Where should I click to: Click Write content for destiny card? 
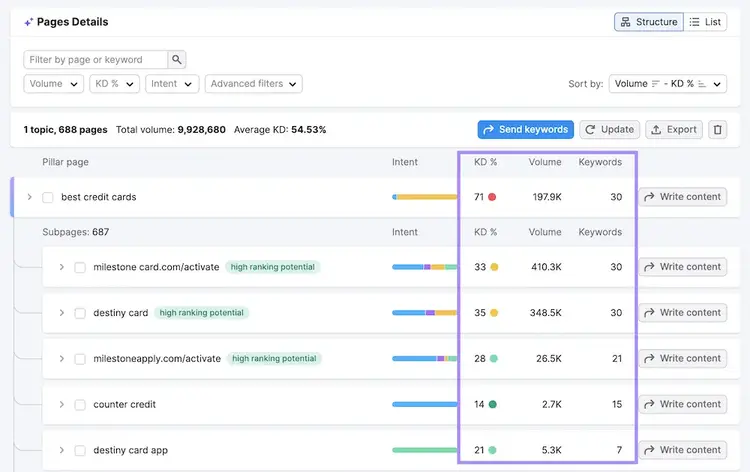[683, 313]
